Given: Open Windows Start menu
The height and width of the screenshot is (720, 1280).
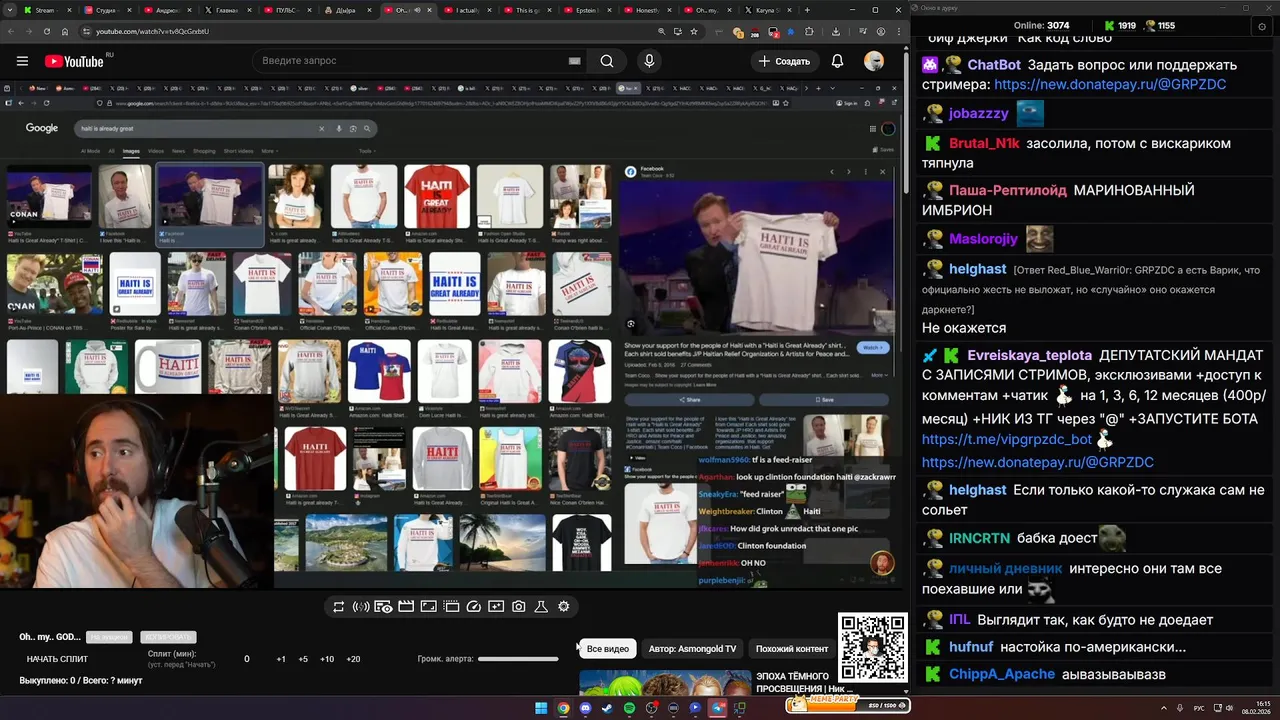Looking at the screenshot, I should tap(541, 708).
